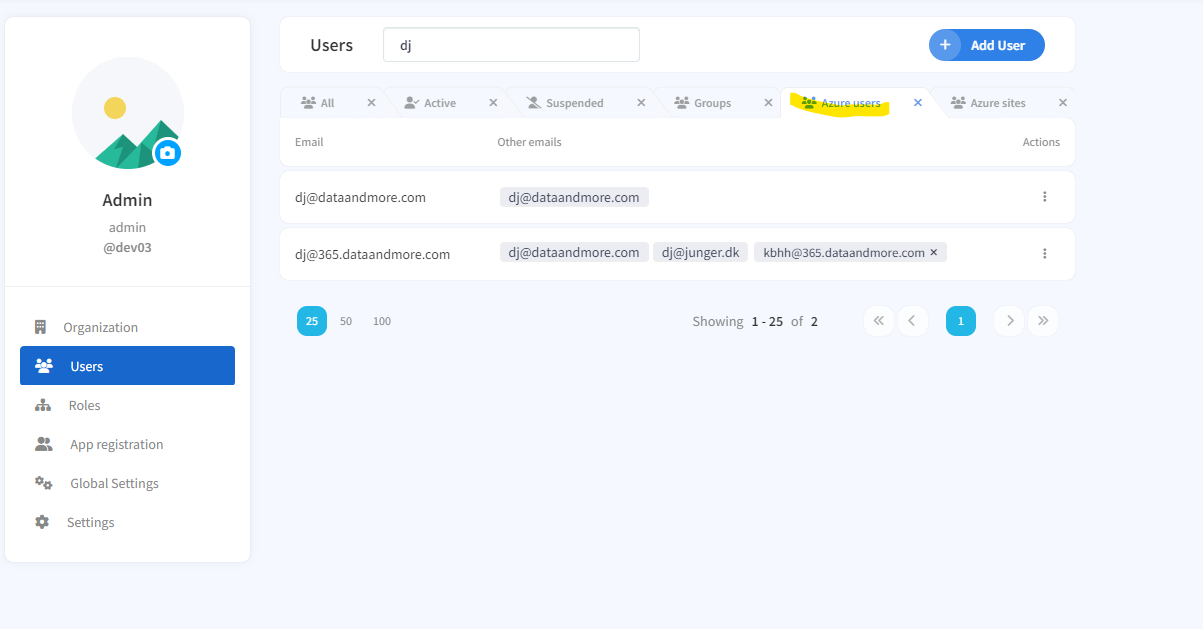This screenshot has width=1203, height=629.
Task: Close the Suspended tab
Action: pos(640,103)
